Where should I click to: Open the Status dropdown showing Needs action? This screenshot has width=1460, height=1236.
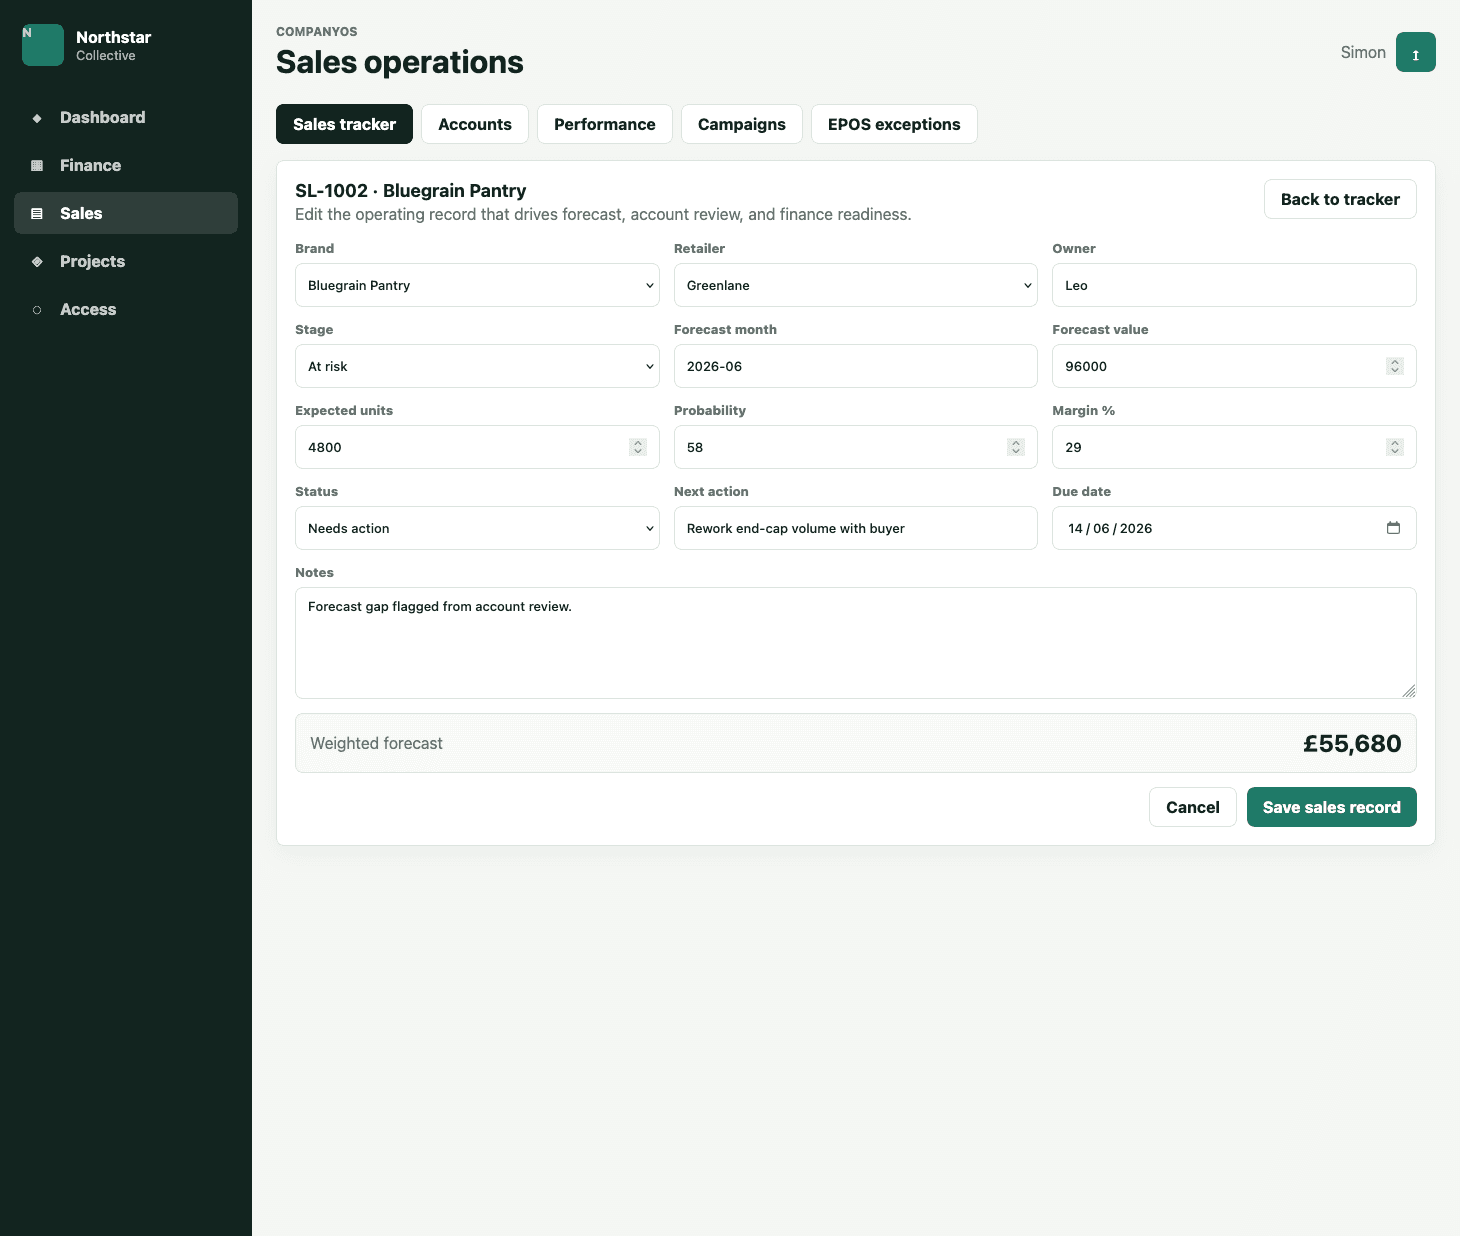click(x=477, y=528)
